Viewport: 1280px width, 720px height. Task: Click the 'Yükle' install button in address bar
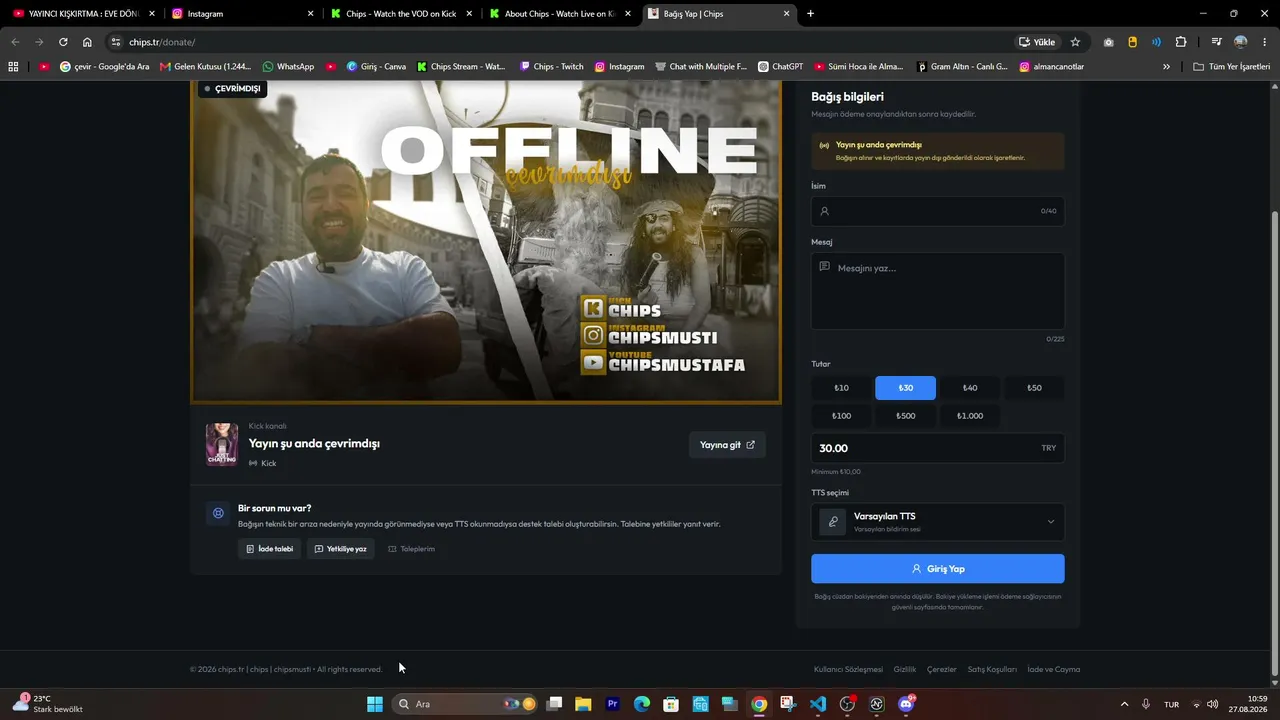click(x=1037, y=42)
